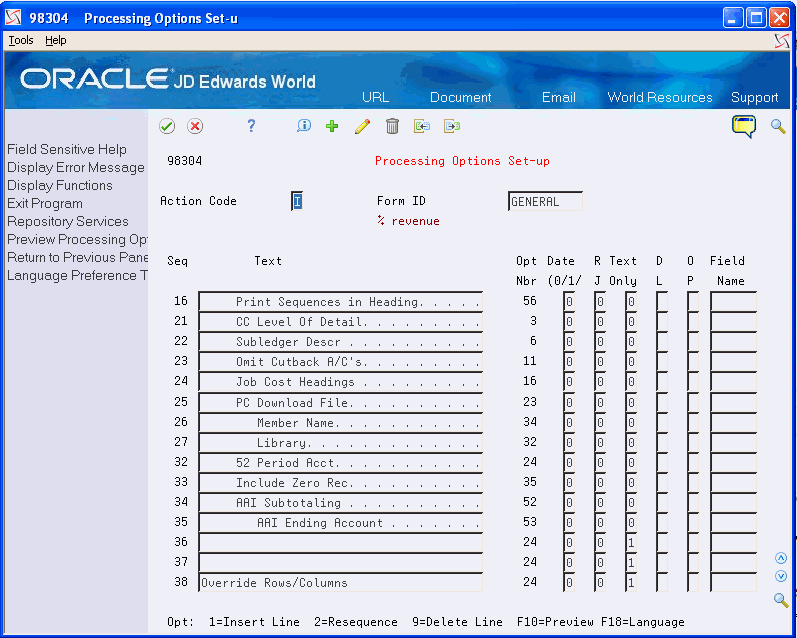Click the RJ field on sequence 25 row
Image resolution: width=797 pixels, height=638 pixels.
tap(600, 402)
